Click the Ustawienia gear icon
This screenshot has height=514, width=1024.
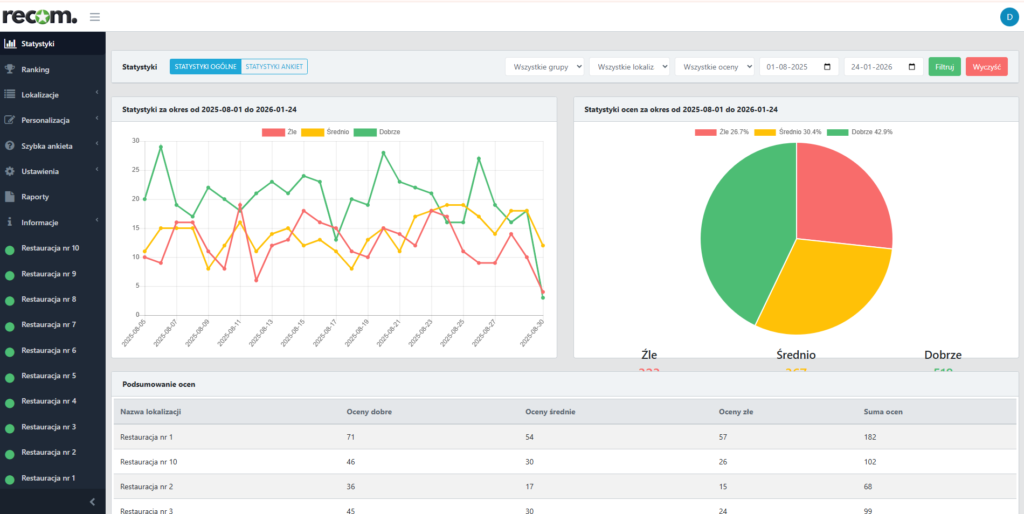10,171
